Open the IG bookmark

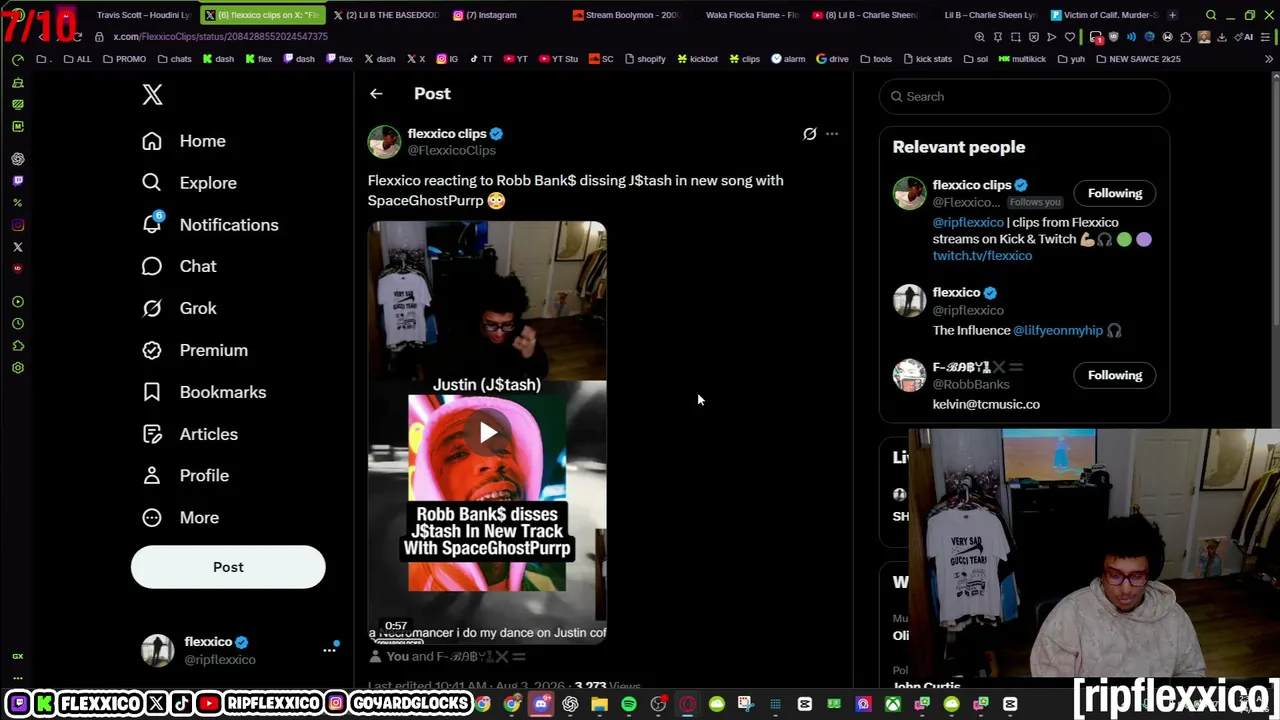coord(448,59)
